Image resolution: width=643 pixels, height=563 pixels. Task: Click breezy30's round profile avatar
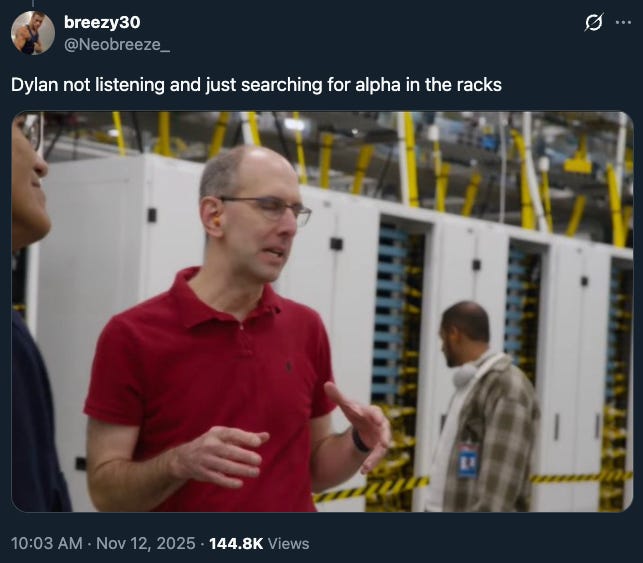[33, 33]
